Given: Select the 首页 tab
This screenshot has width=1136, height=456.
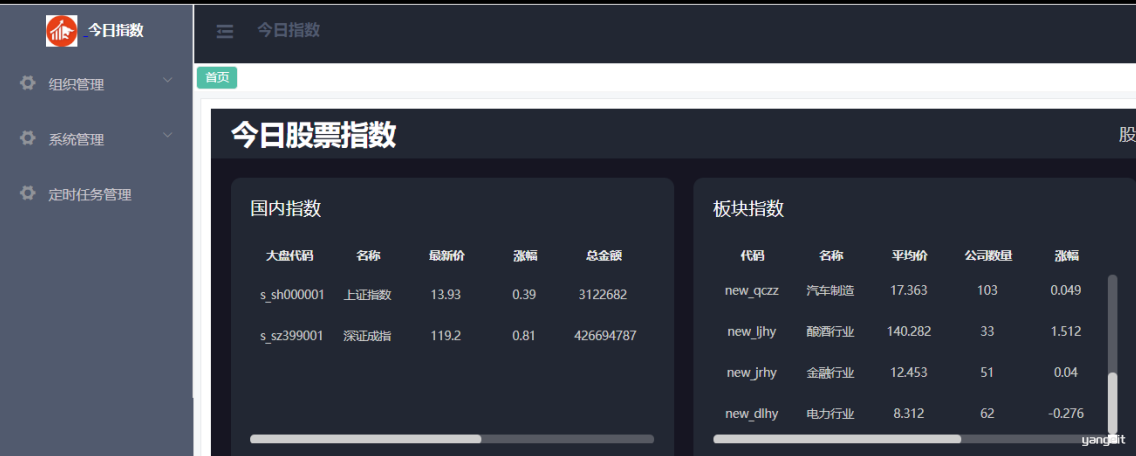Looking at the screenshot, I should pyautogui.click(x=217, y=78).
